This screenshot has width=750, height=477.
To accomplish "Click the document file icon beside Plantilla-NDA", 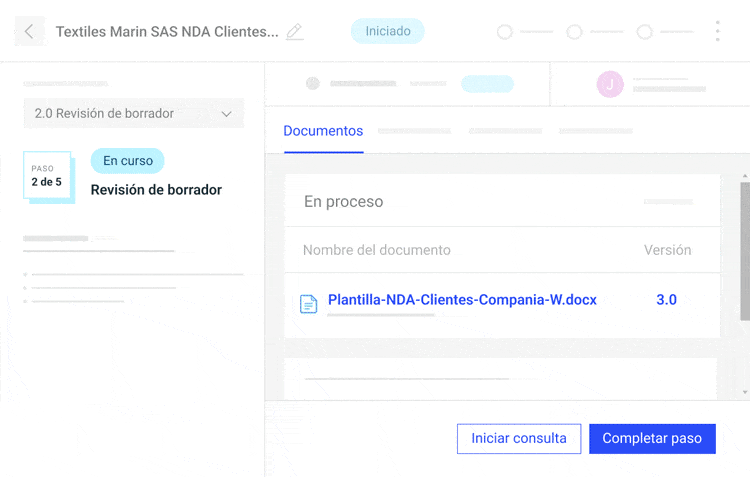I will (x=309, y=304).
